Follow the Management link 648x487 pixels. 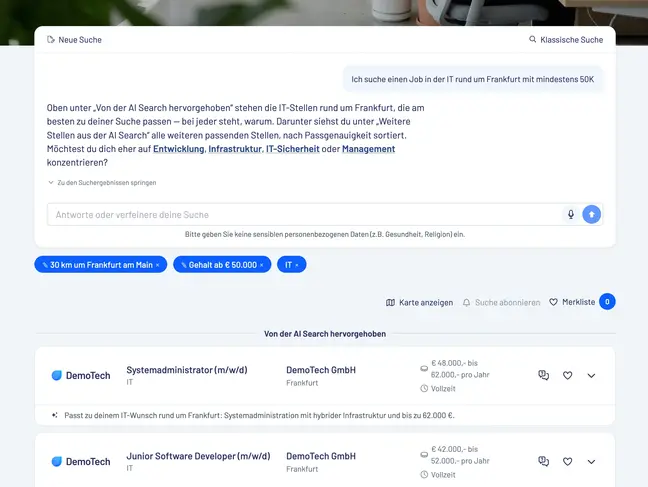(368, 149)
